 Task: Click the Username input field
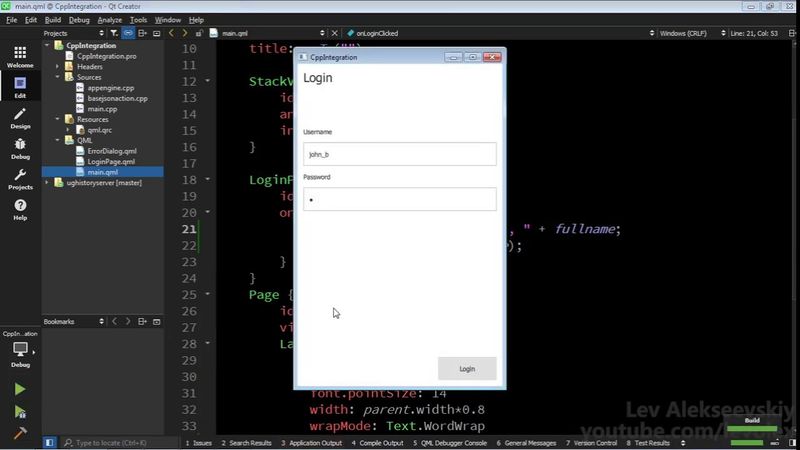point(399,154)
